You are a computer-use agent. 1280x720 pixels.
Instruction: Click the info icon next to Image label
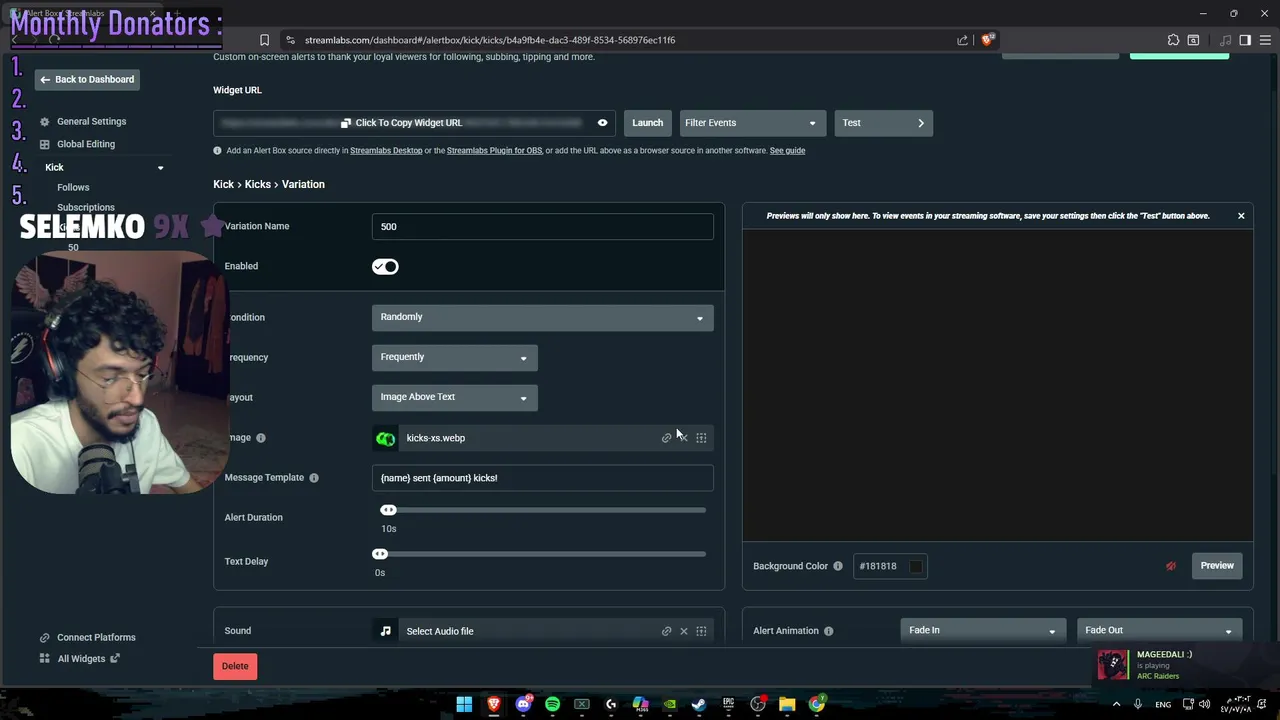point(261,438)
